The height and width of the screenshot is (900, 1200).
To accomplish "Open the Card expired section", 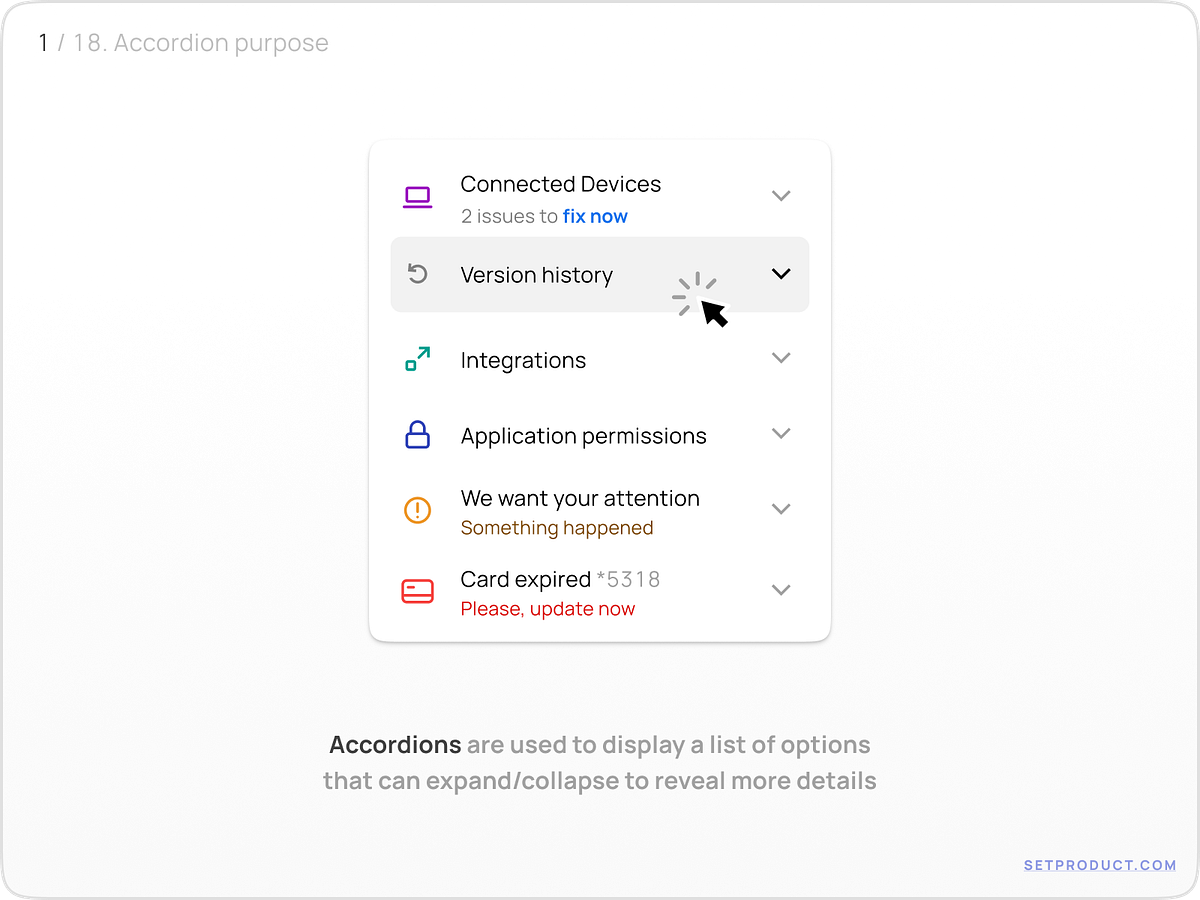I will 781,590.
